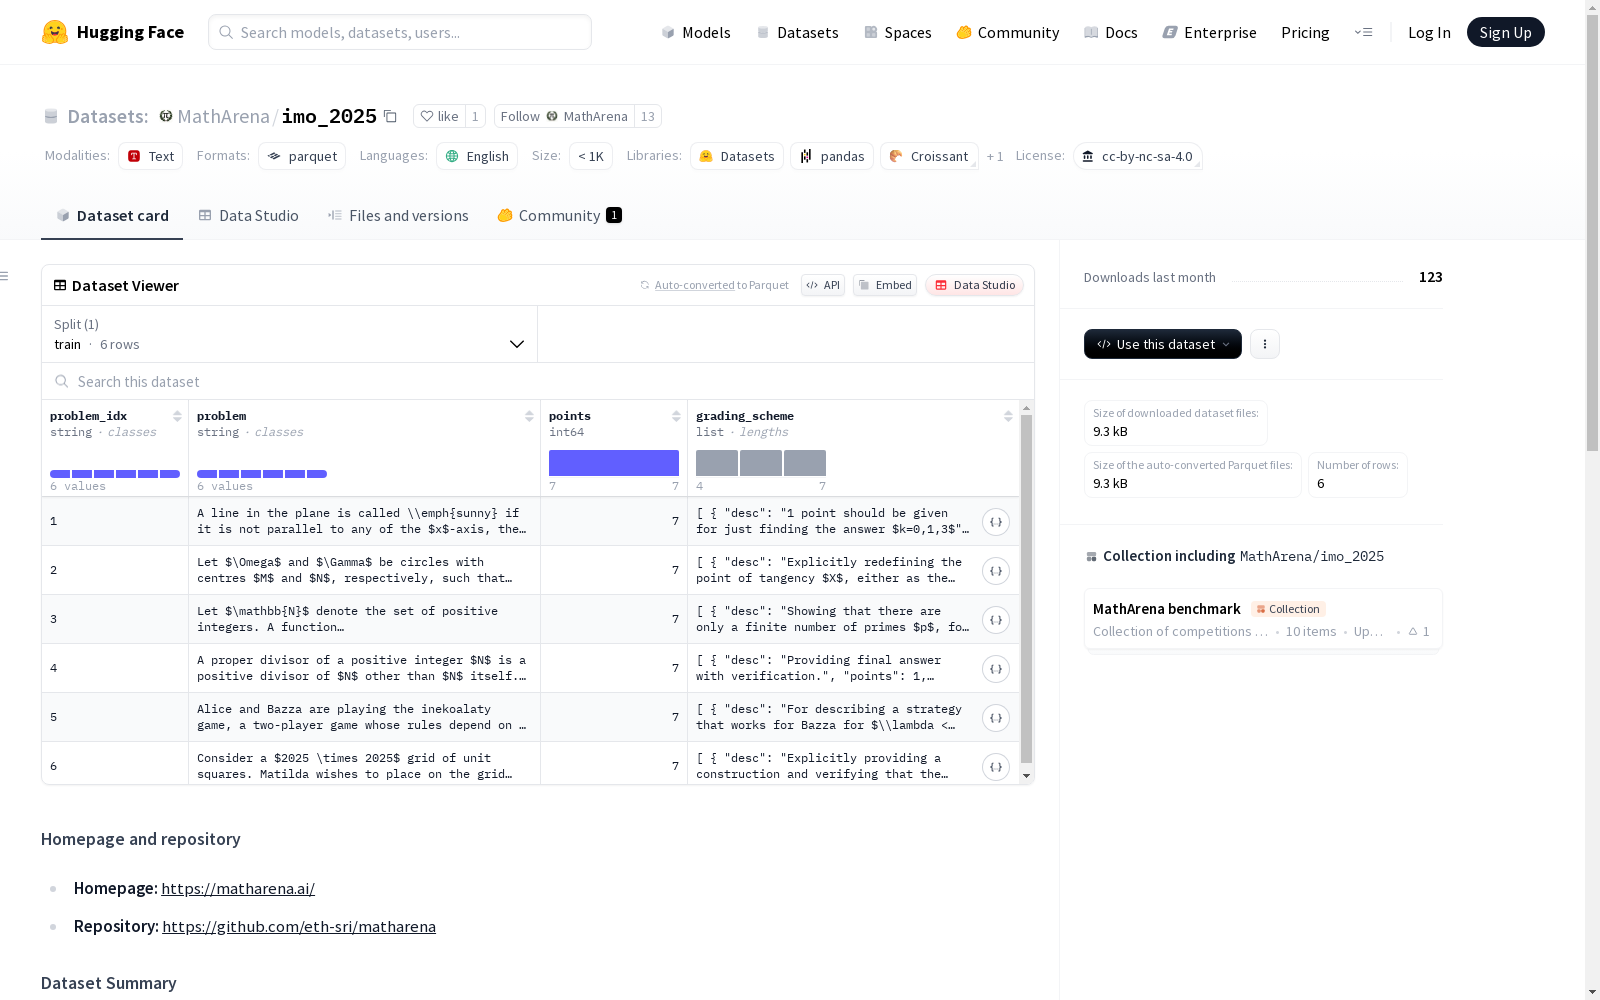This screenshot has width=1600, height=1000.
Task: Filter by parquet format tag
Action: pyautogui.click(x=302, y=156)
